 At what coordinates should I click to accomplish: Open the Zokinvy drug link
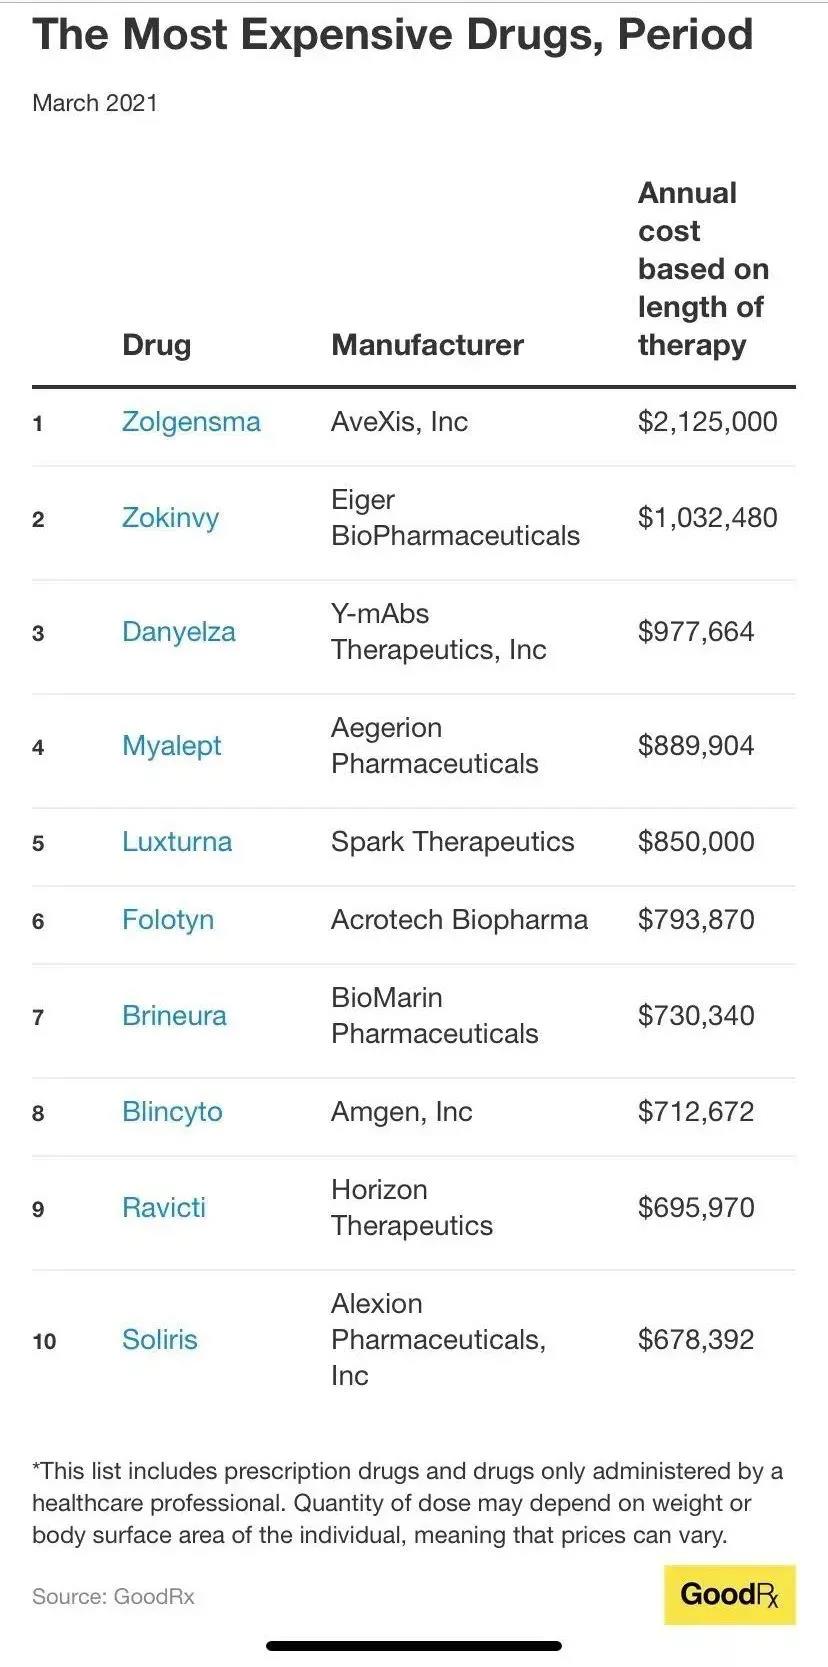[170, 518]
